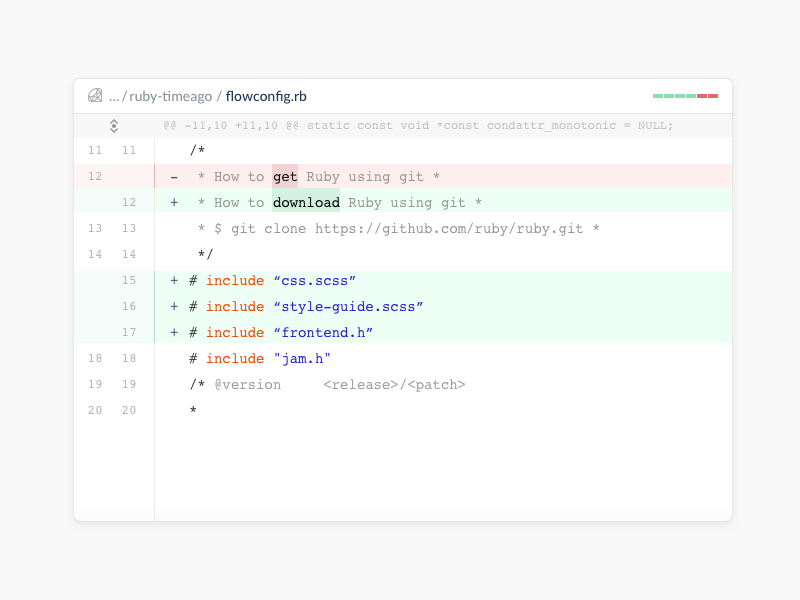The image size is (800, 600).
Task: Toggle the highlighted word 'download' on the added line
Action: click(305, 202)
